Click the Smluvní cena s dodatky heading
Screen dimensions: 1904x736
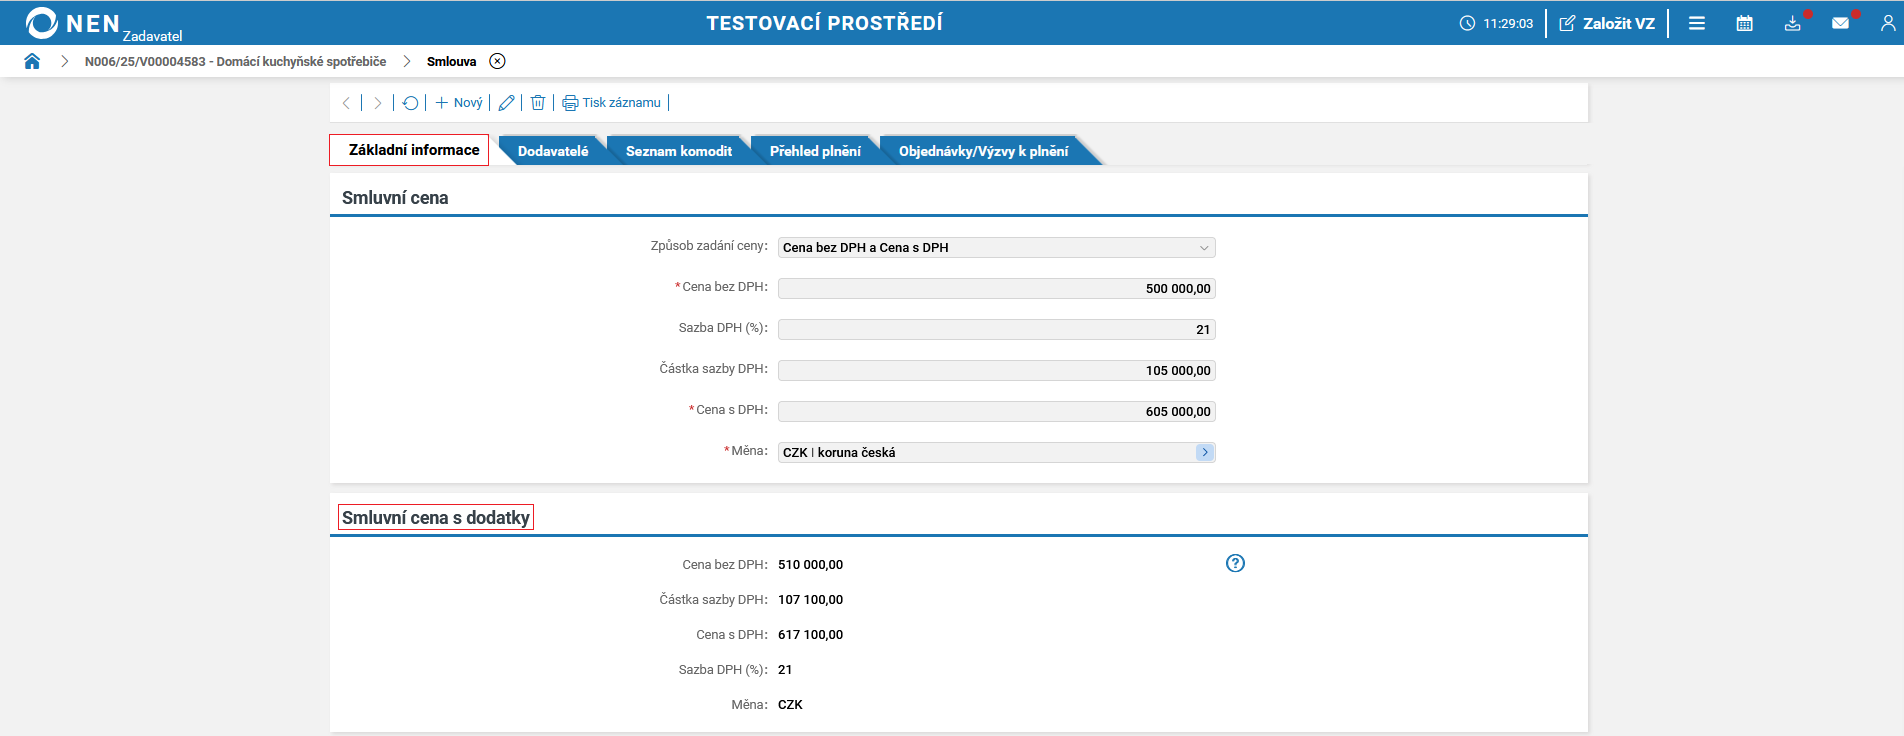click(x=436, y=517)
